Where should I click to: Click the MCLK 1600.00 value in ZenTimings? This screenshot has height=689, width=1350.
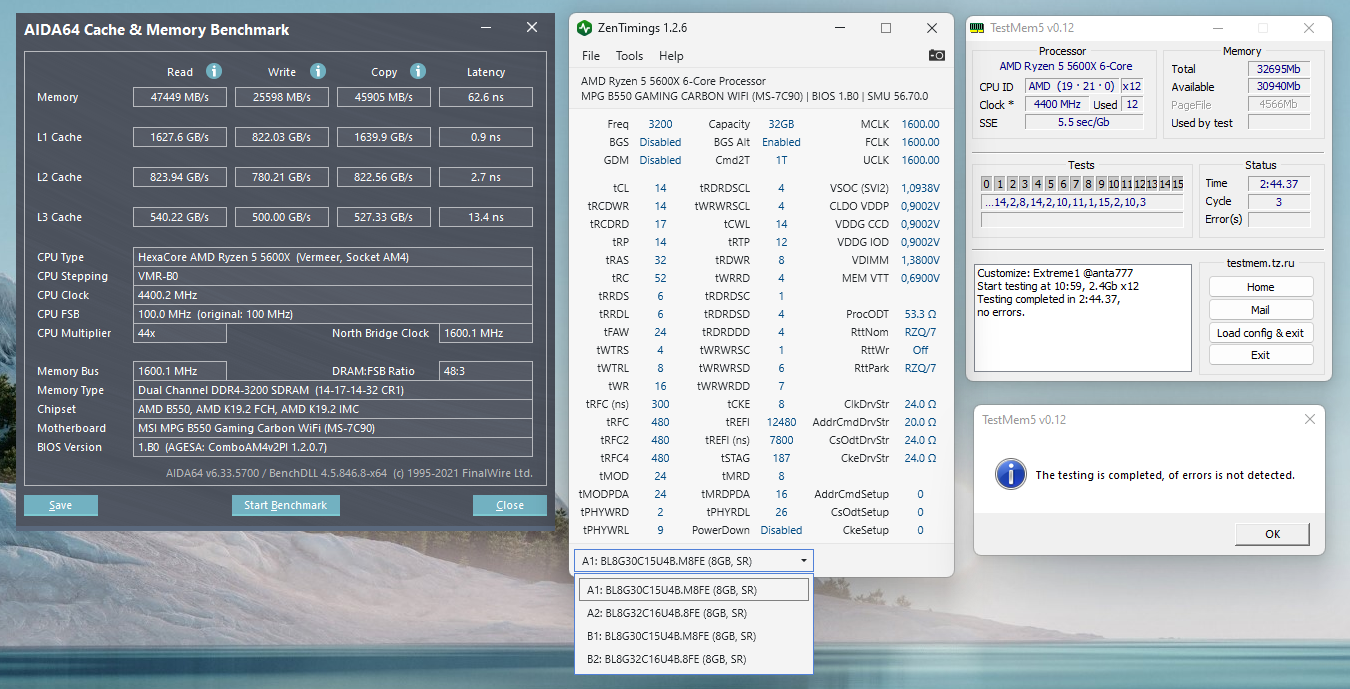[920, 124]
